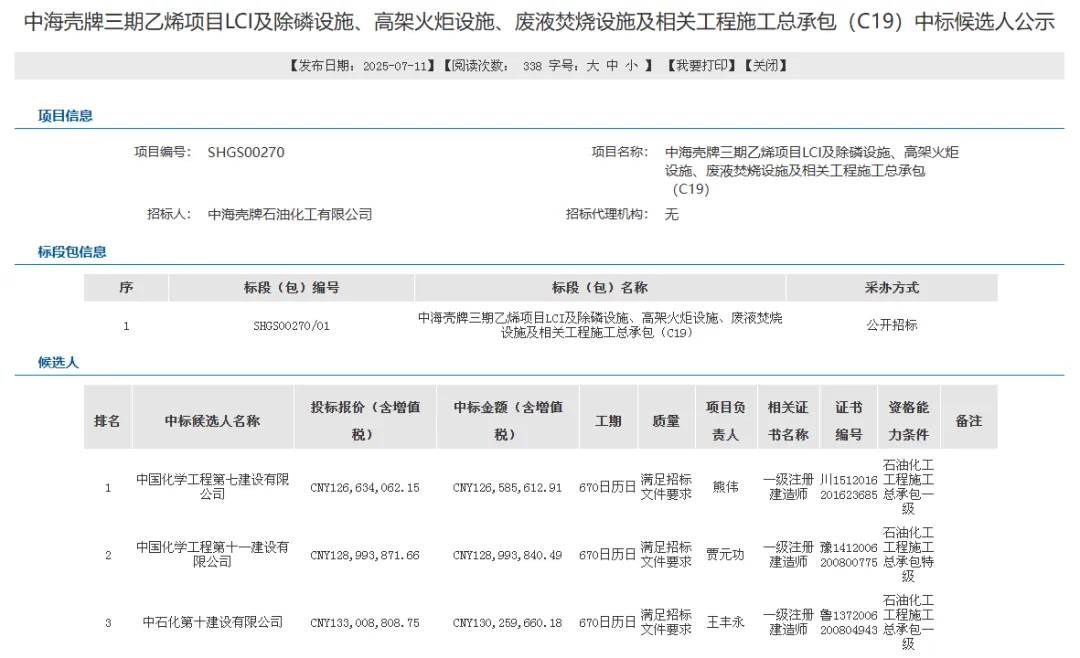This screenshot has width=1080, height=658.
Task: Click the page title headline text
Action: pos(539,22)
